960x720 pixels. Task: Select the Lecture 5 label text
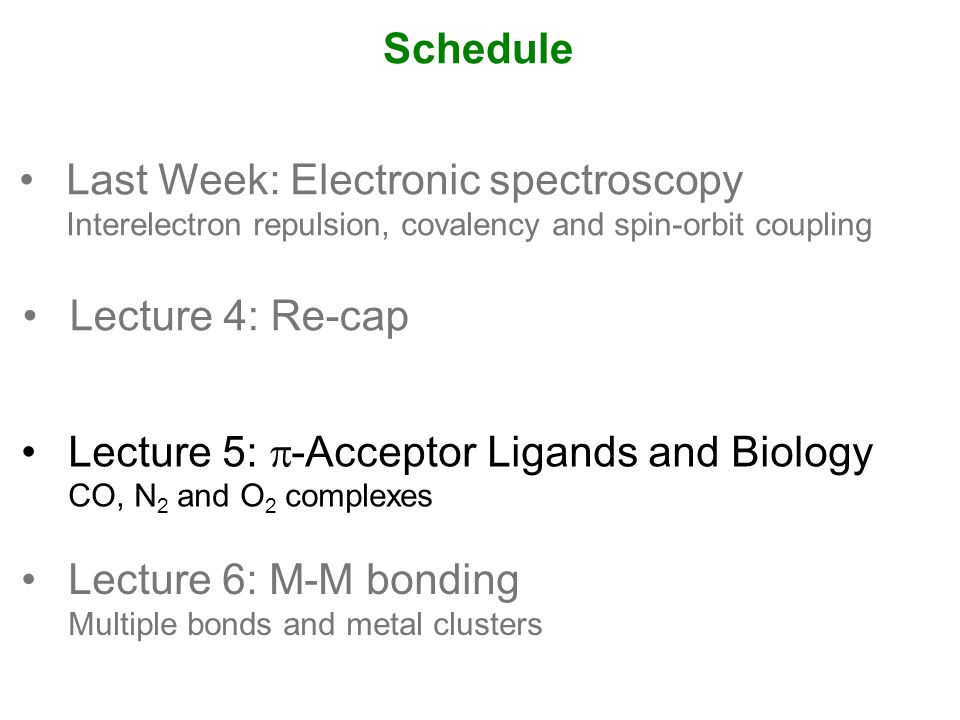(163, 452)
